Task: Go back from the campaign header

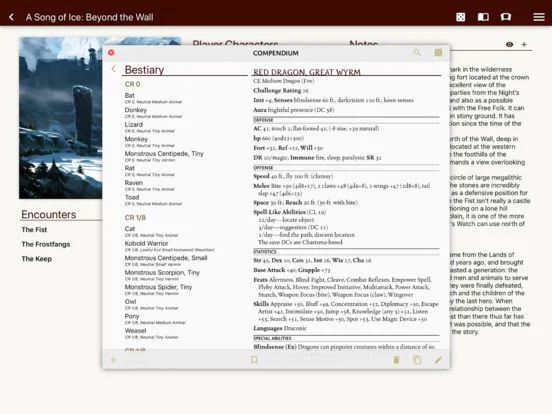Action: [x=12, y=17]
